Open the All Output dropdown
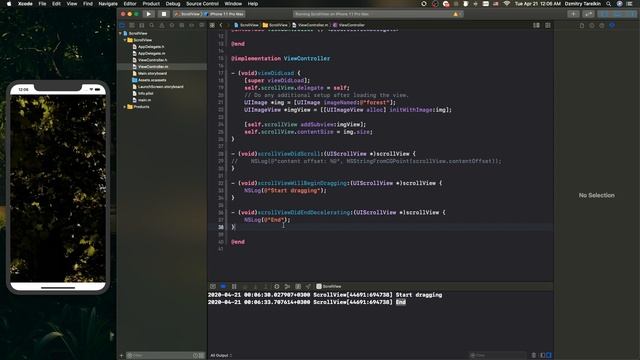This screenshot has height=360, width=640. 221,356
